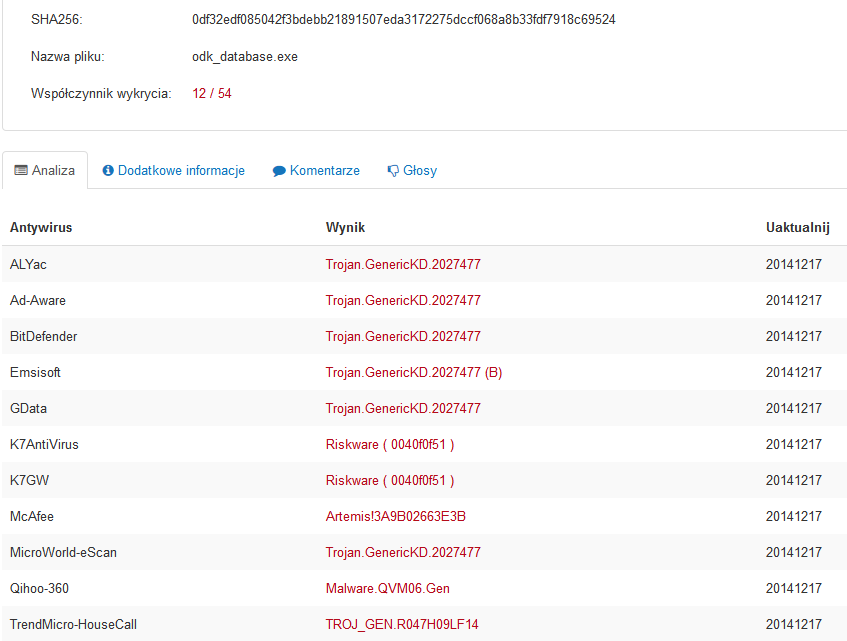Click the update date in McAfee row
The width and height of the screenshot is (847, 641).
coord(794,516)
